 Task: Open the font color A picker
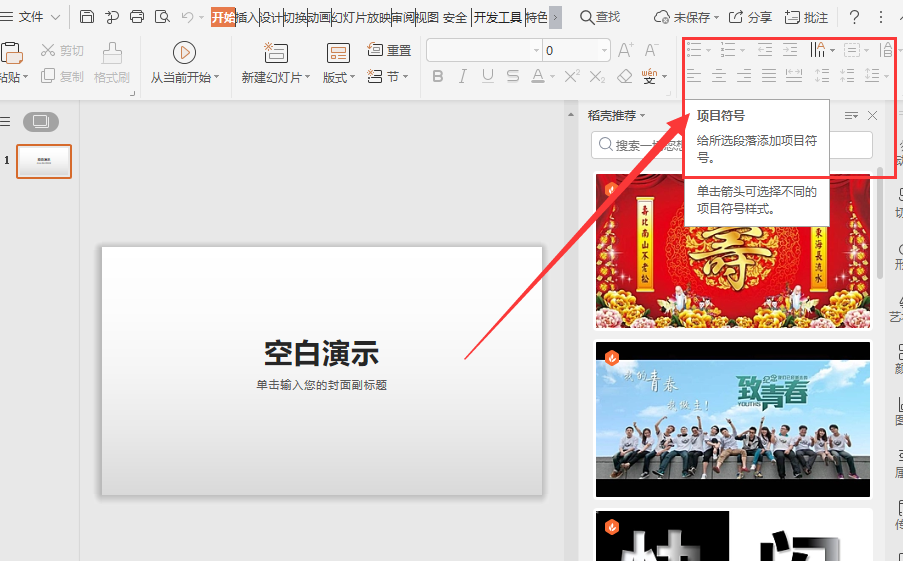pos(538,77)
